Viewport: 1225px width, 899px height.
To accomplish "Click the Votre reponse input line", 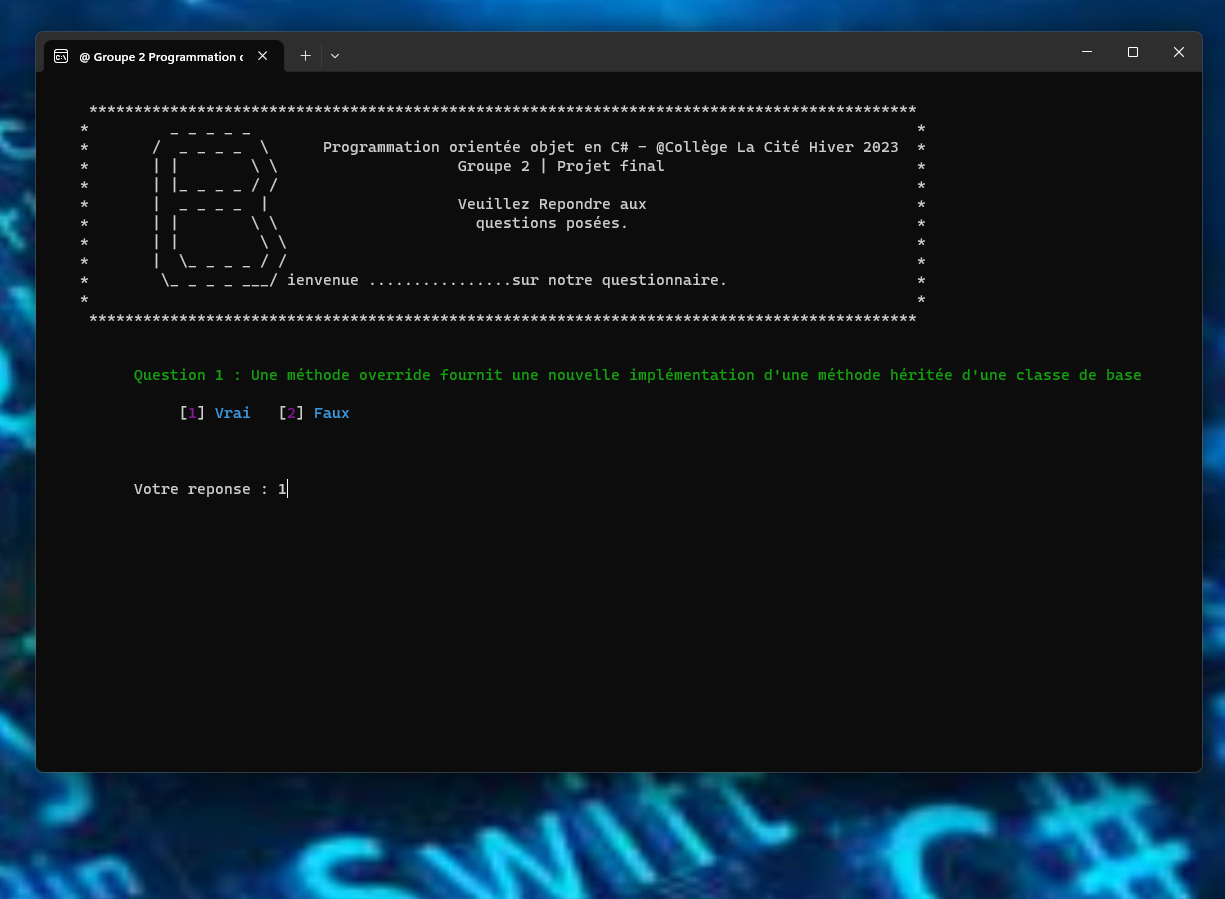I will (x=210, y=489).
